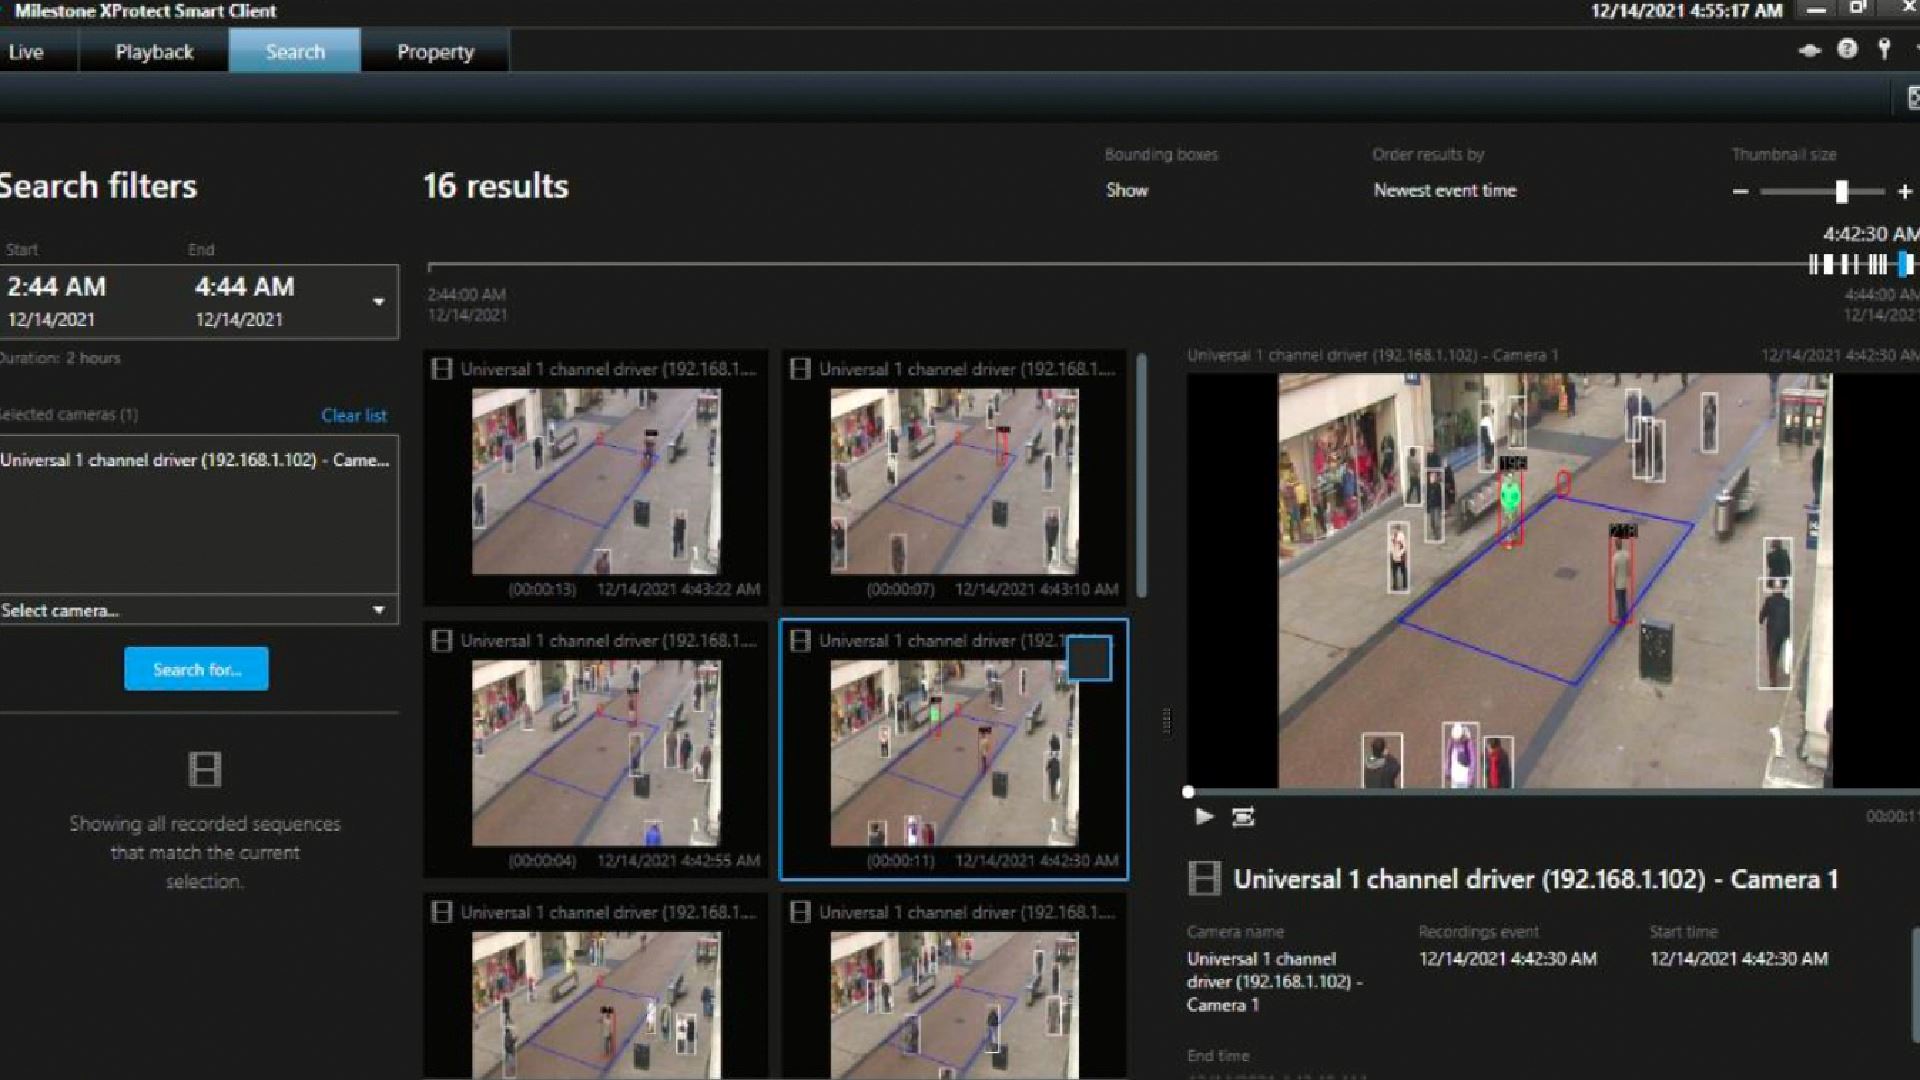Click the Camera name value in details

click(1275, 982)
